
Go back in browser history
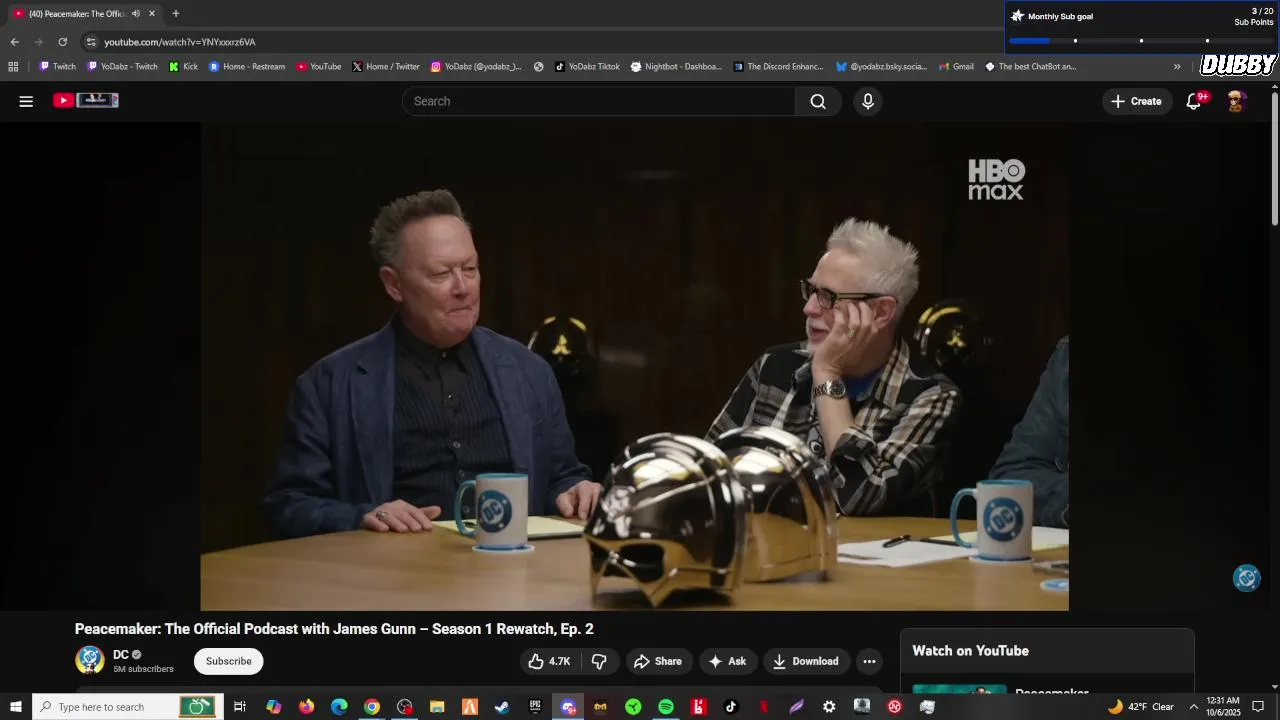click(14, 42)
